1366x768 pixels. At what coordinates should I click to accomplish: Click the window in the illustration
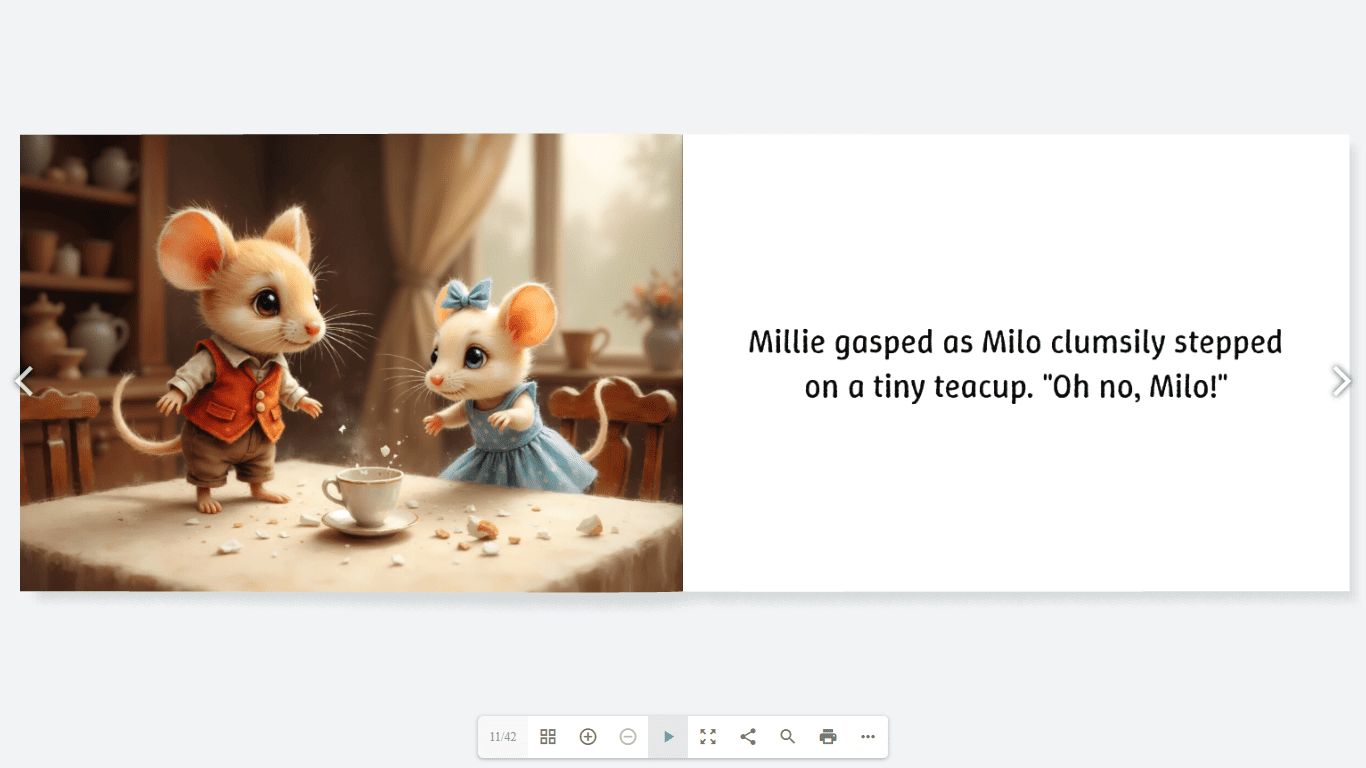(x=600, y=230)
